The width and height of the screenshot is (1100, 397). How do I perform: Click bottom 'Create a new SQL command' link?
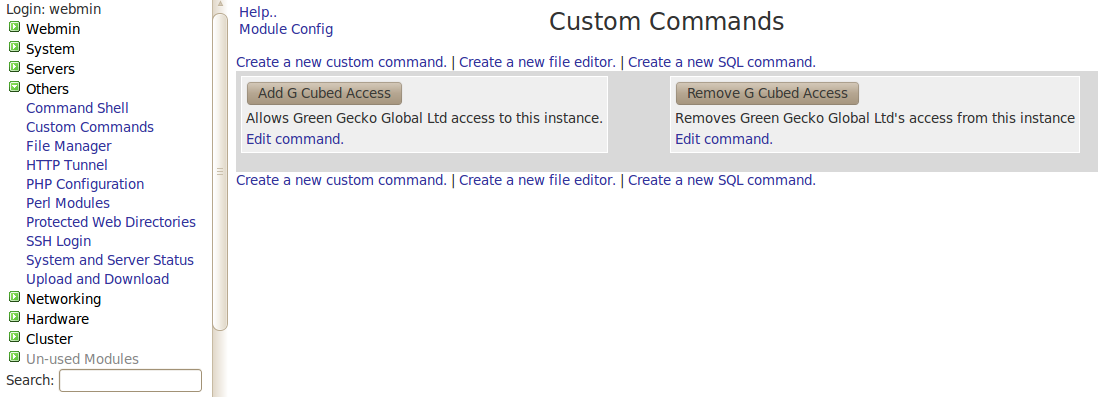pos(722,180)
